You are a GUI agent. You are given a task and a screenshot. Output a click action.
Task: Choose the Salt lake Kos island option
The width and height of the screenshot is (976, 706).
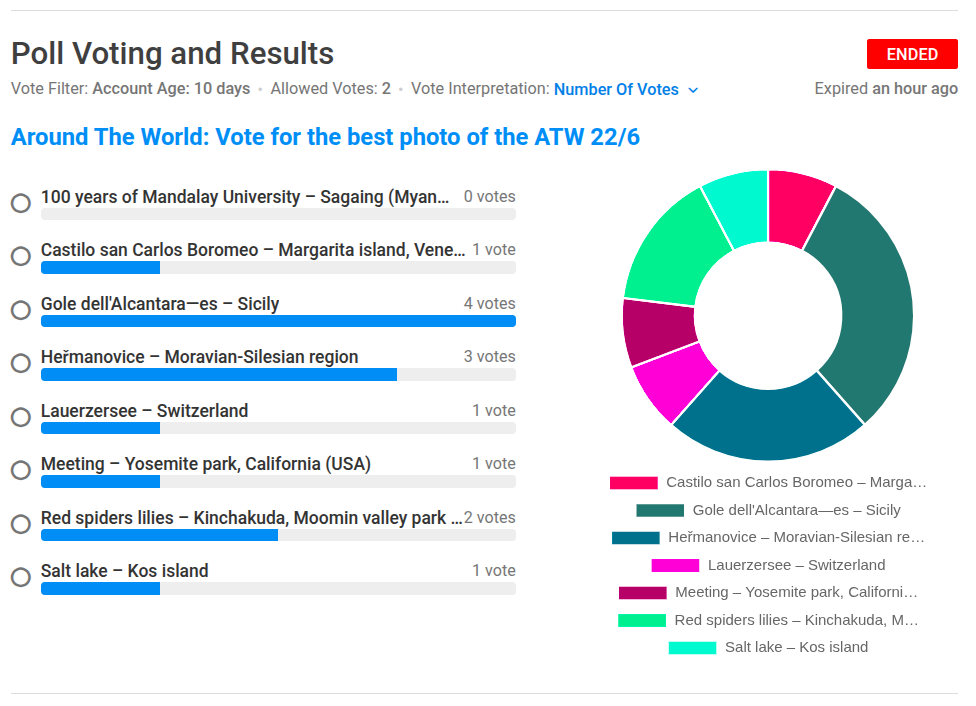click(20, 577)
